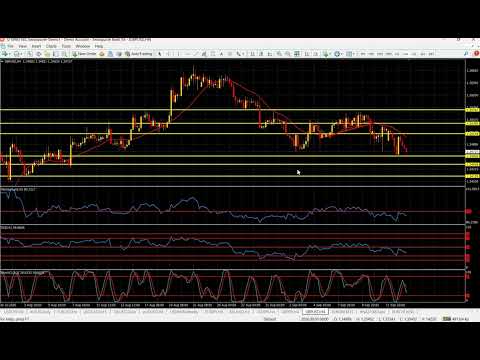Open the Window menu
The width and height of the screenshot is (480, 360).
pos(83,46)
